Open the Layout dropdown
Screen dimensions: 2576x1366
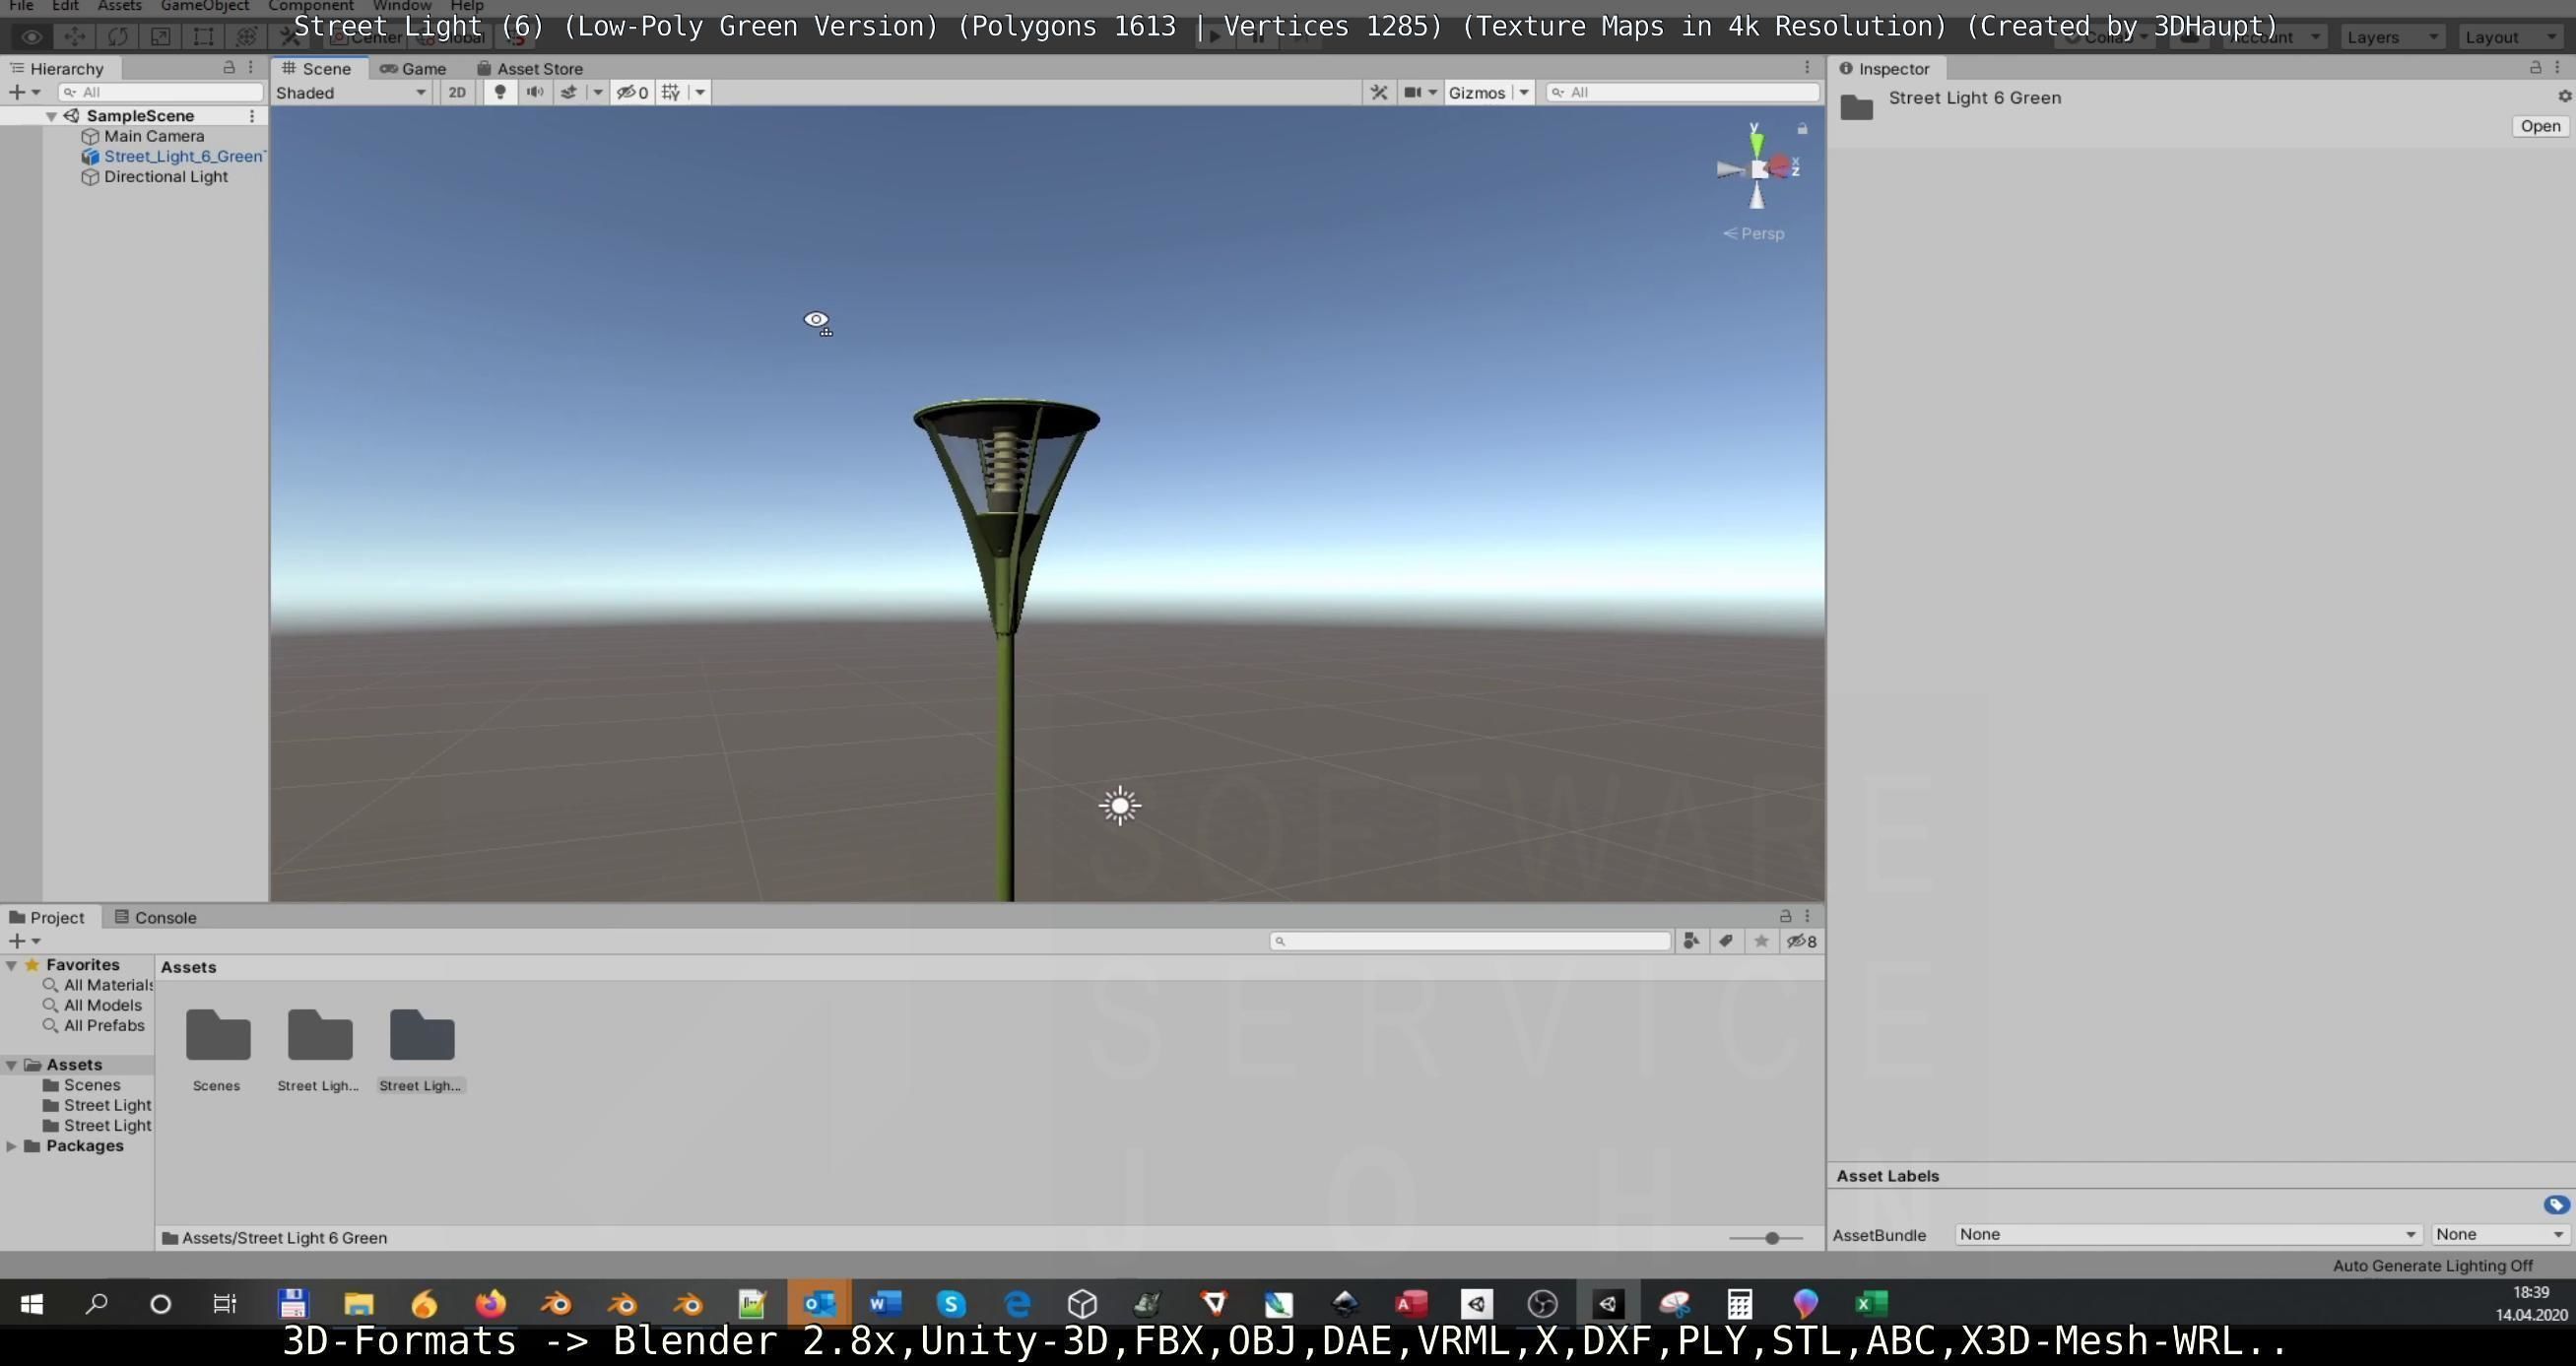coord(2510,37)
